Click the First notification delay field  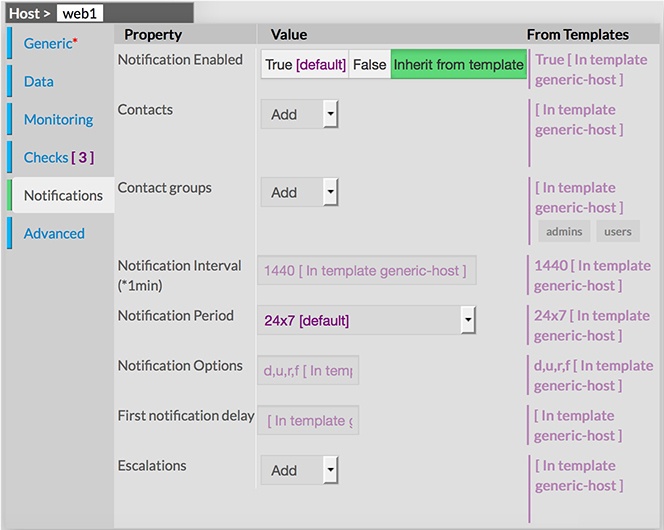point(308,421)
